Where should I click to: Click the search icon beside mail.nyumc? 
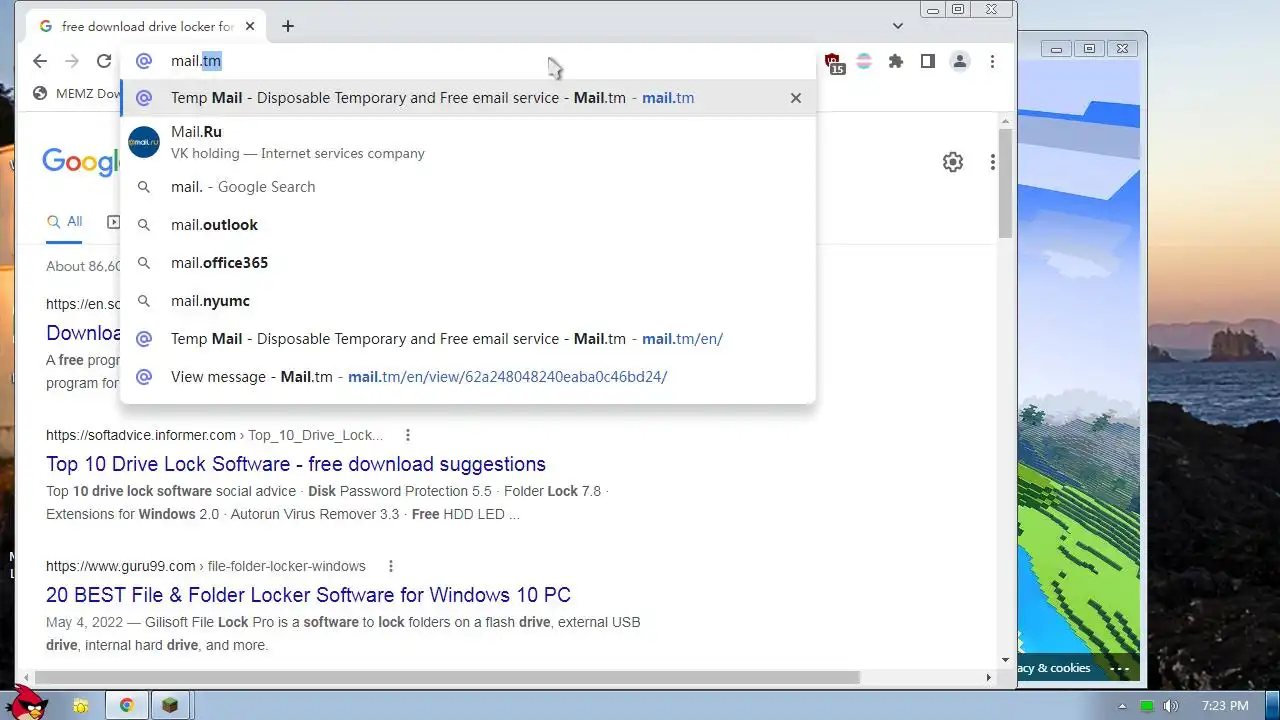pyautogui.click(x=144, y=301)
